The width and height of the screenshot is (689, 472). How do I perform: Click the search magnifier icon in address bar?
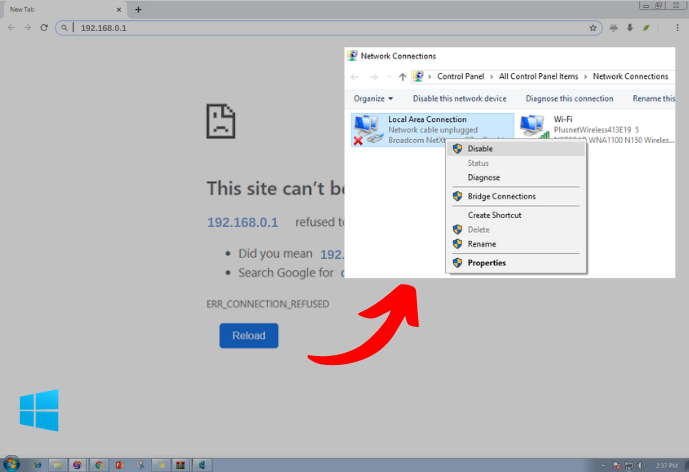tap(64, 28)
